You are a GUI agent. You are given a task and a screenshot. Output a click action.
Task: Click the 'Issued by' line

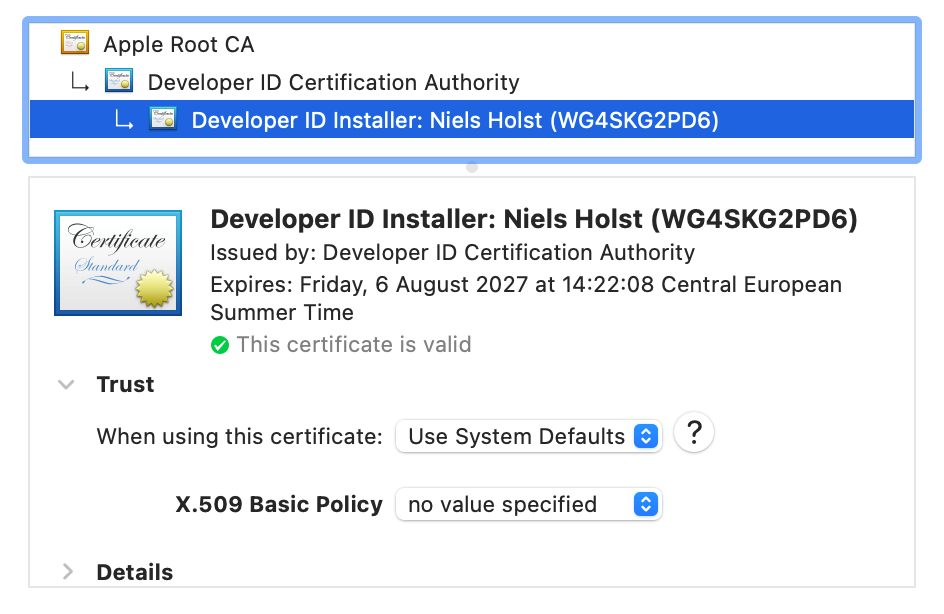[452, 253]
